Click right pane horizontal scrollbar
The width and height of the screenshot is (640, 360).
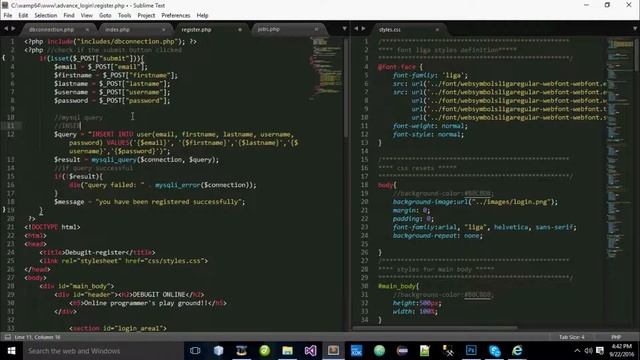[436, 327]
